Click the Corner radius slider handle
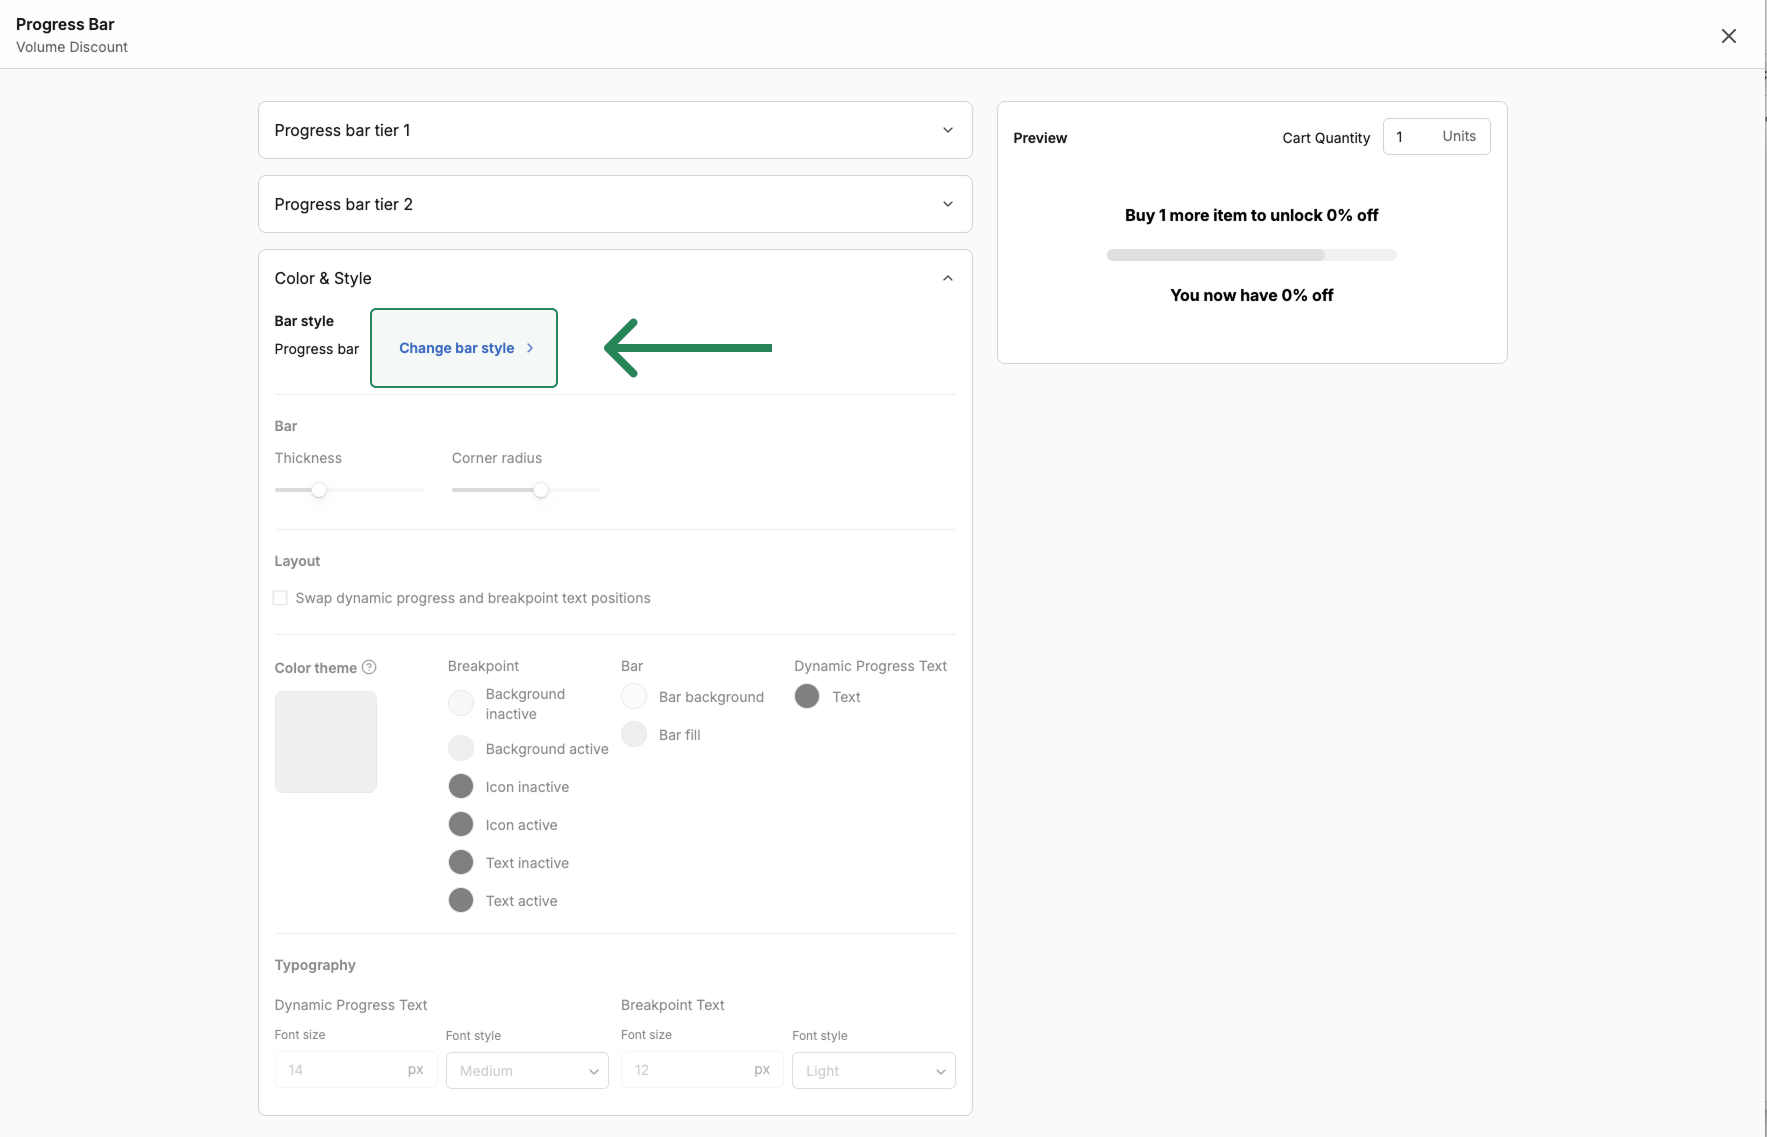Screen dimensions: 1767x1137 point(541,490)
